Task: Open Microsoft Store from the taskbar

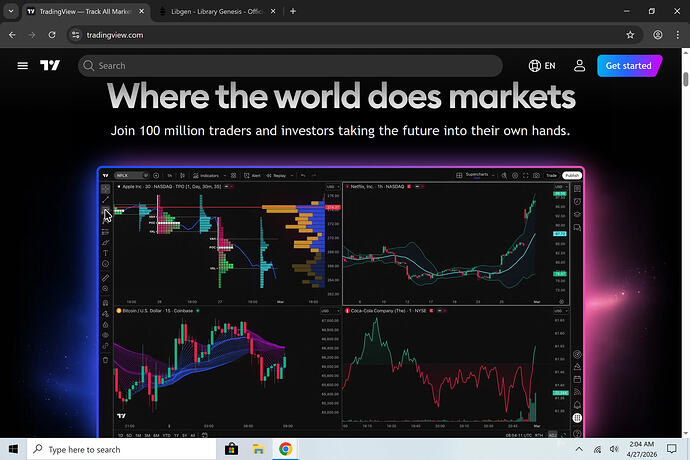Action: 231,449
